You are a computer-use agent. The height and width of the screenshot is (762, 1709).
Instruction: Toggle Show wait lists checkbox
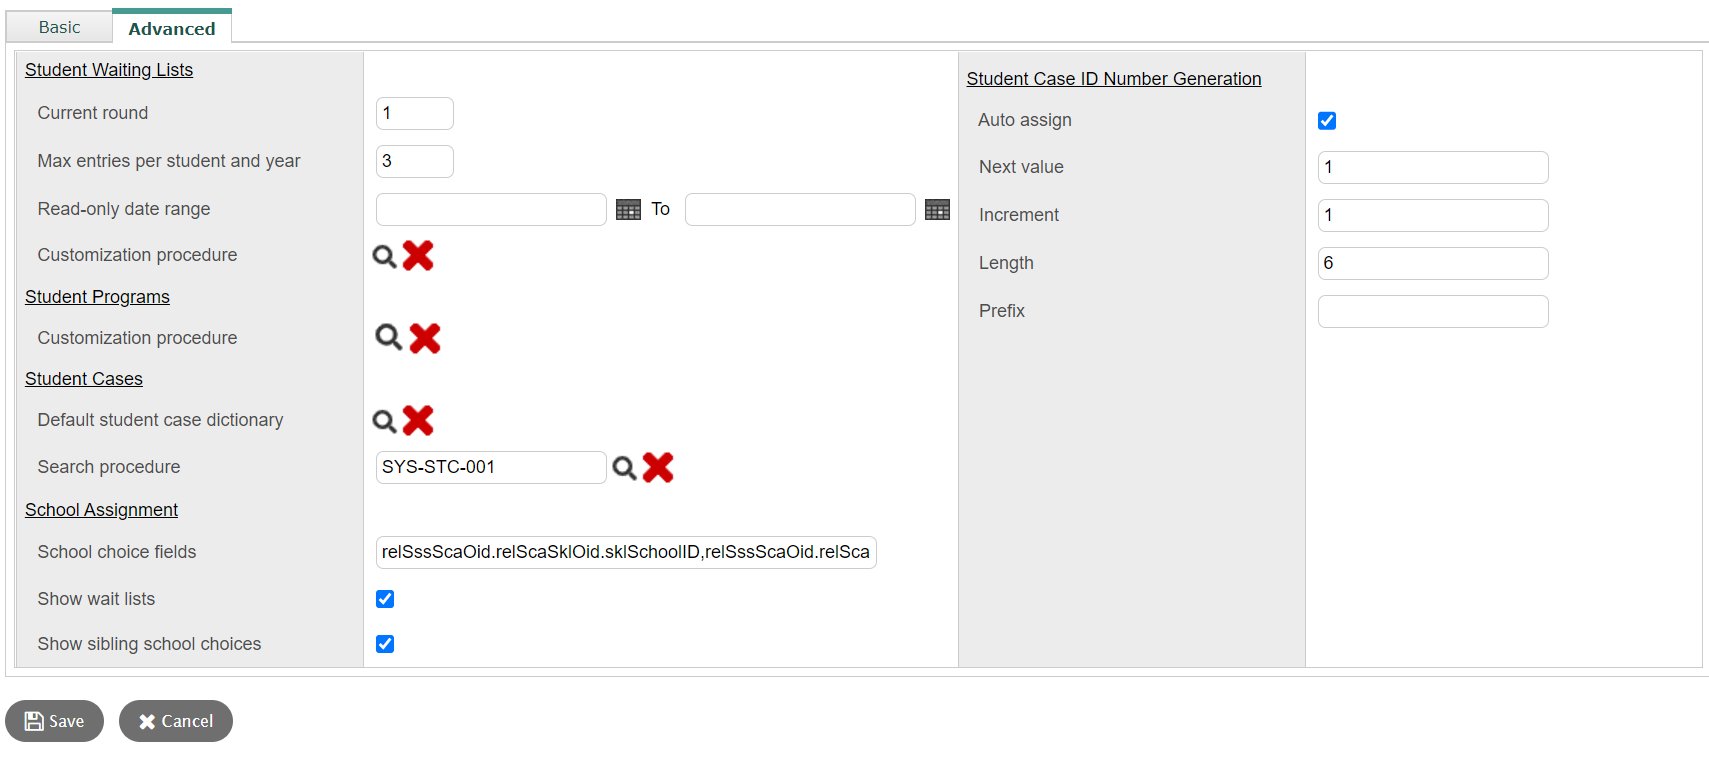385,599
